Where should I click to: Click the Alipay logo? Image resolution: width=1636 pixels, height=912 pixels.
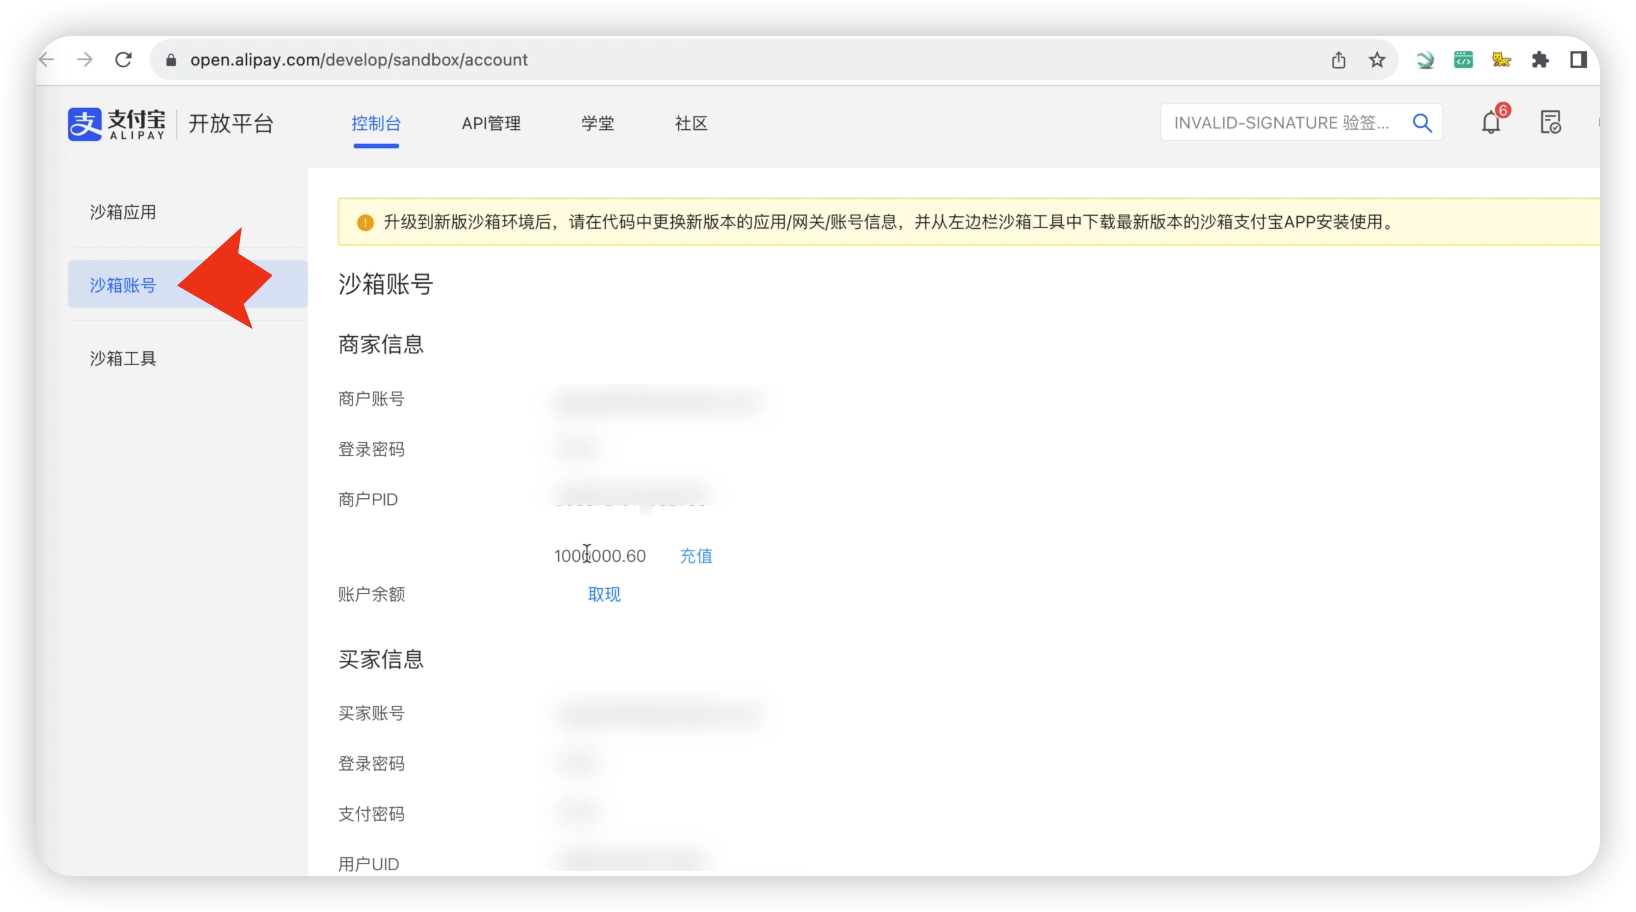coord(116,124)
